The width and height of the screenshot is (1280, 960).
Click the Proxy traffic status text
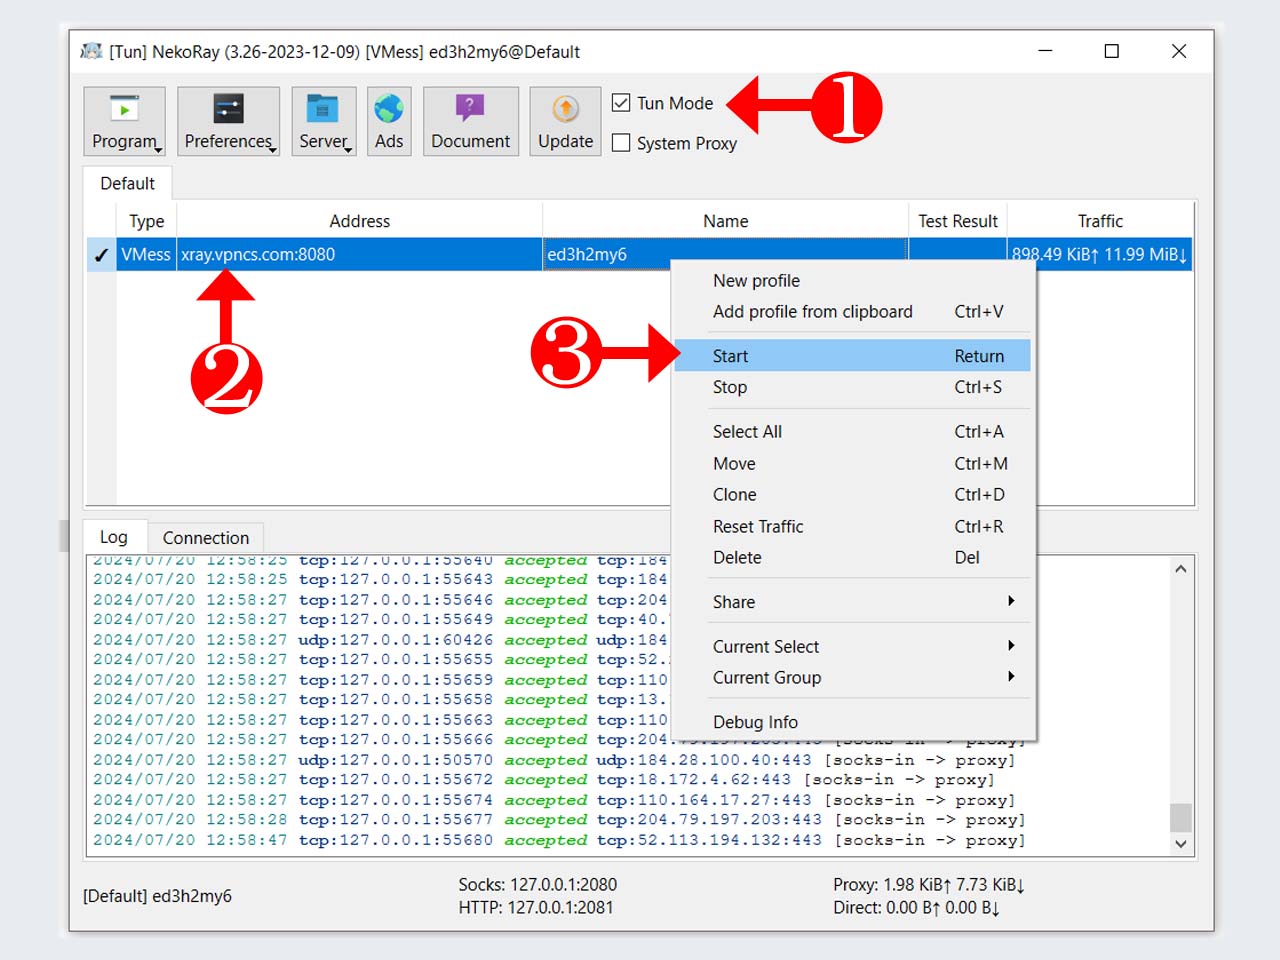(929, 885)
